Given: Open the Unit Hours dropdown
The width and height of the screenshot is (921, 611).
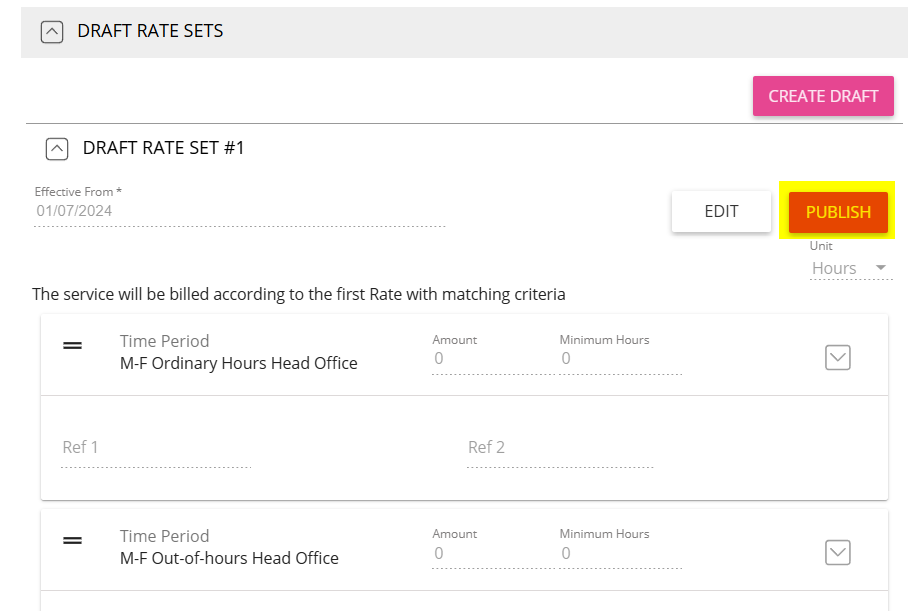Looking at the screenshot, I should point(851,268).
